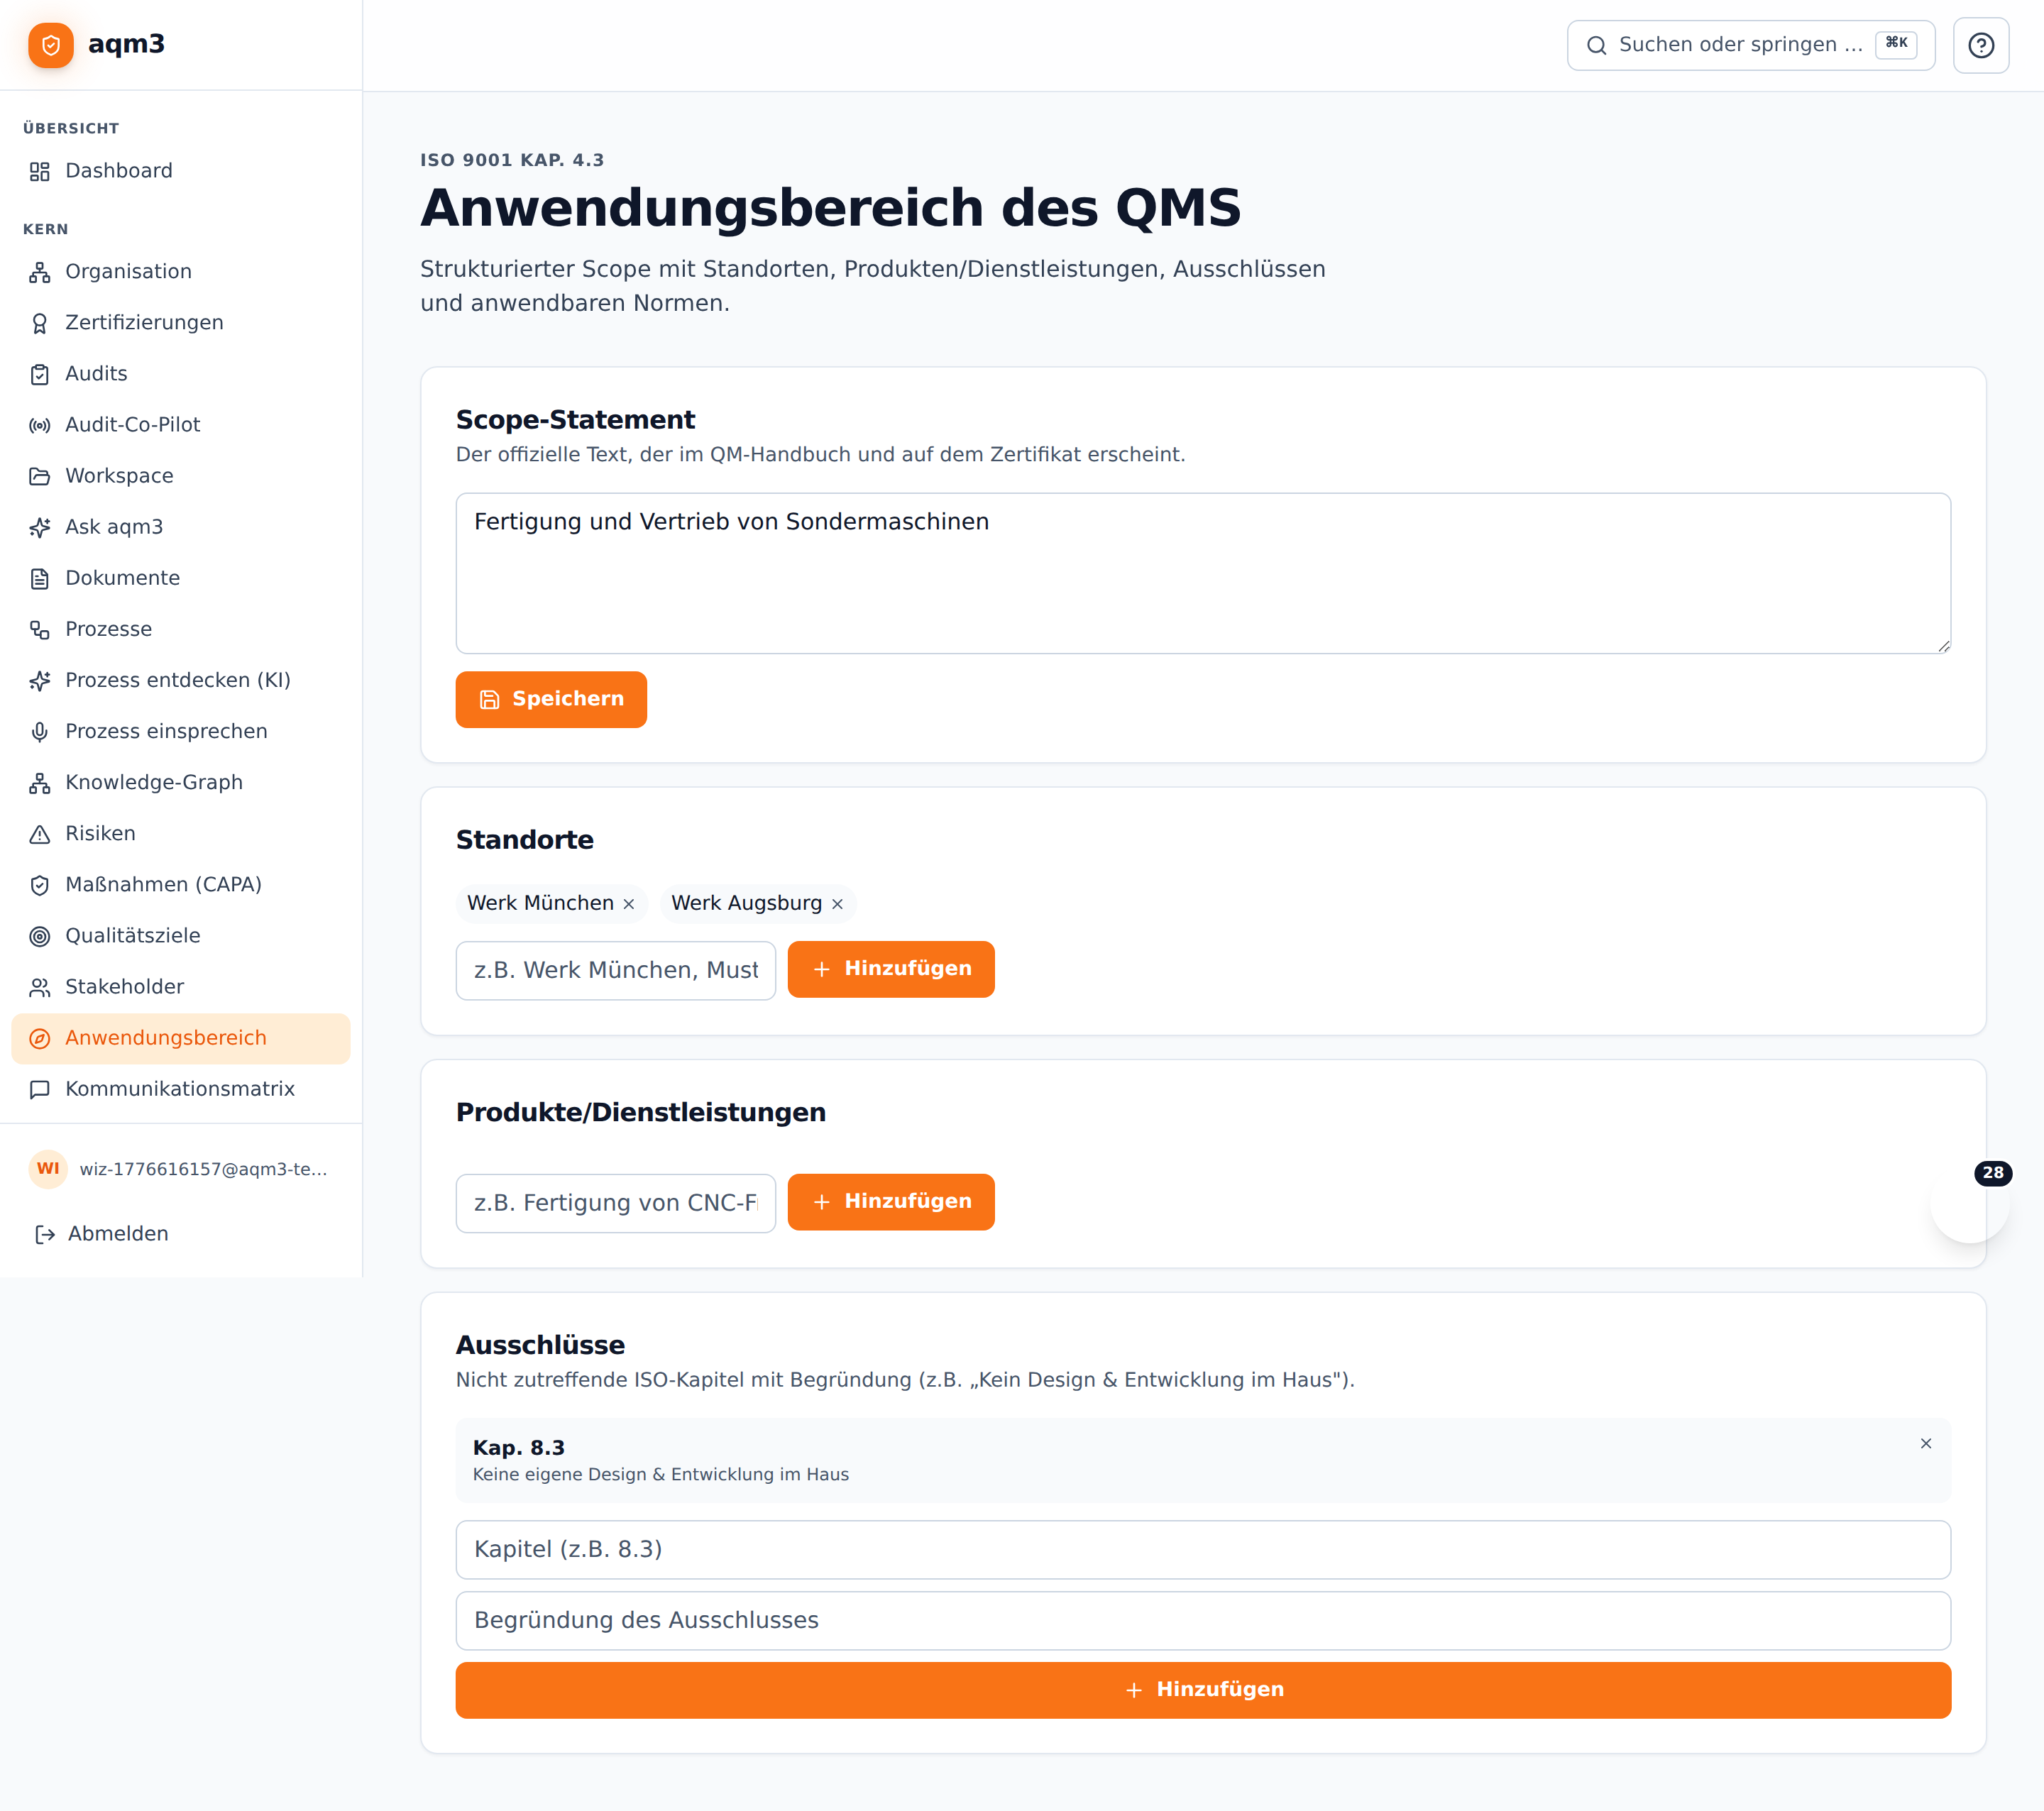Delete the Kap. 8.3 exclusion

[x=1925, y=1443]
